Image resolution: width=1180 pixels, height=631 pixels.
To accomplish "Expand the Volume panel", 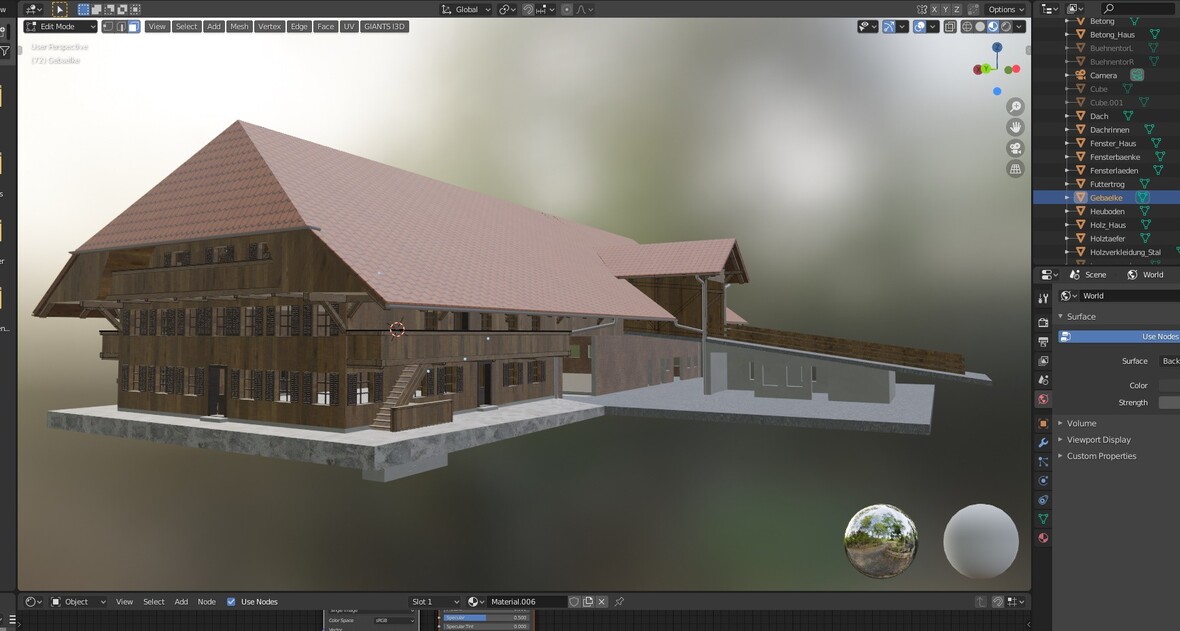I will click(1081, 423).
